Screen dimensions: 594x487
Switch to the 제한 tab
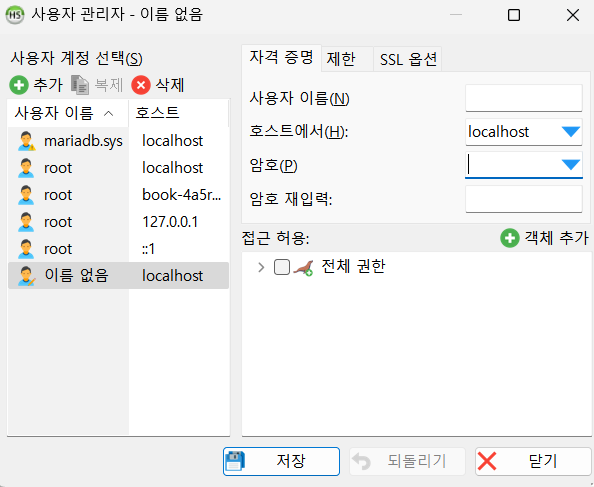click(x=347, y=59)
